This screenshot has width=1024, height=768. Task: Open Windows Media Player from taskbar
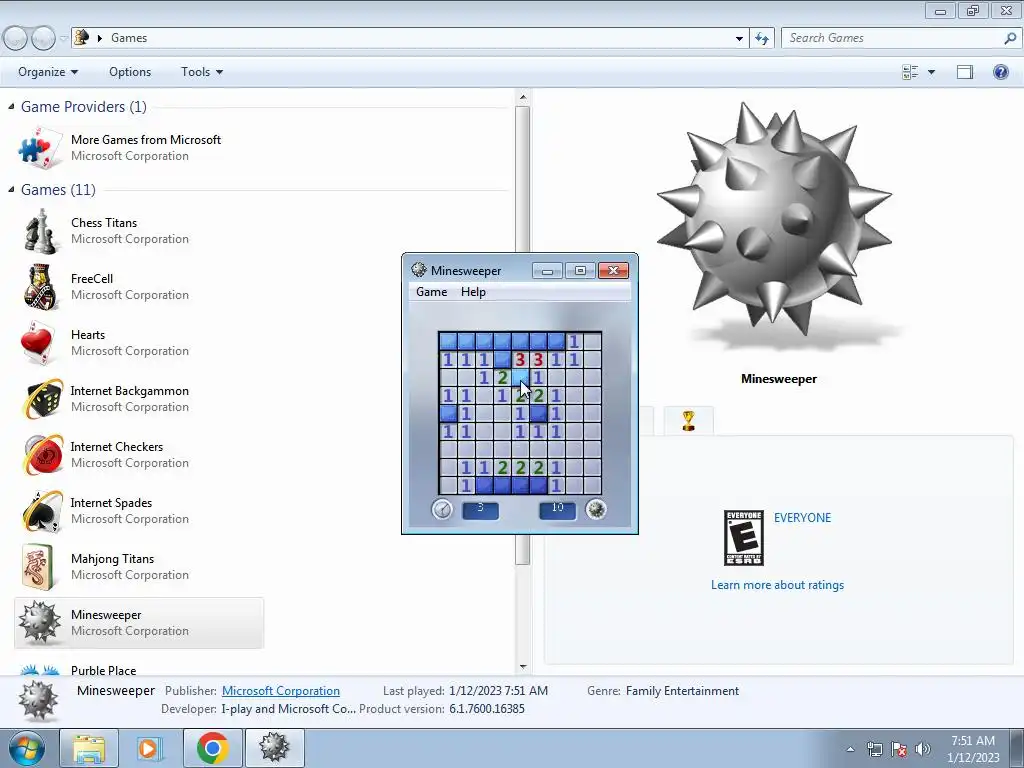150,748
